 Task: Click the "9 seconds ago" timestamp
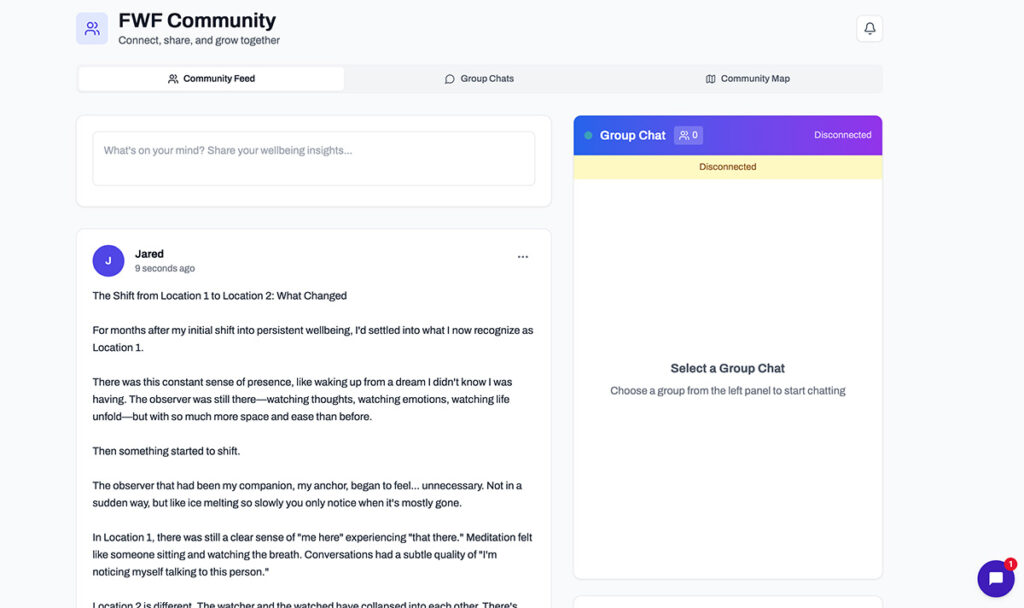(165, 269)
